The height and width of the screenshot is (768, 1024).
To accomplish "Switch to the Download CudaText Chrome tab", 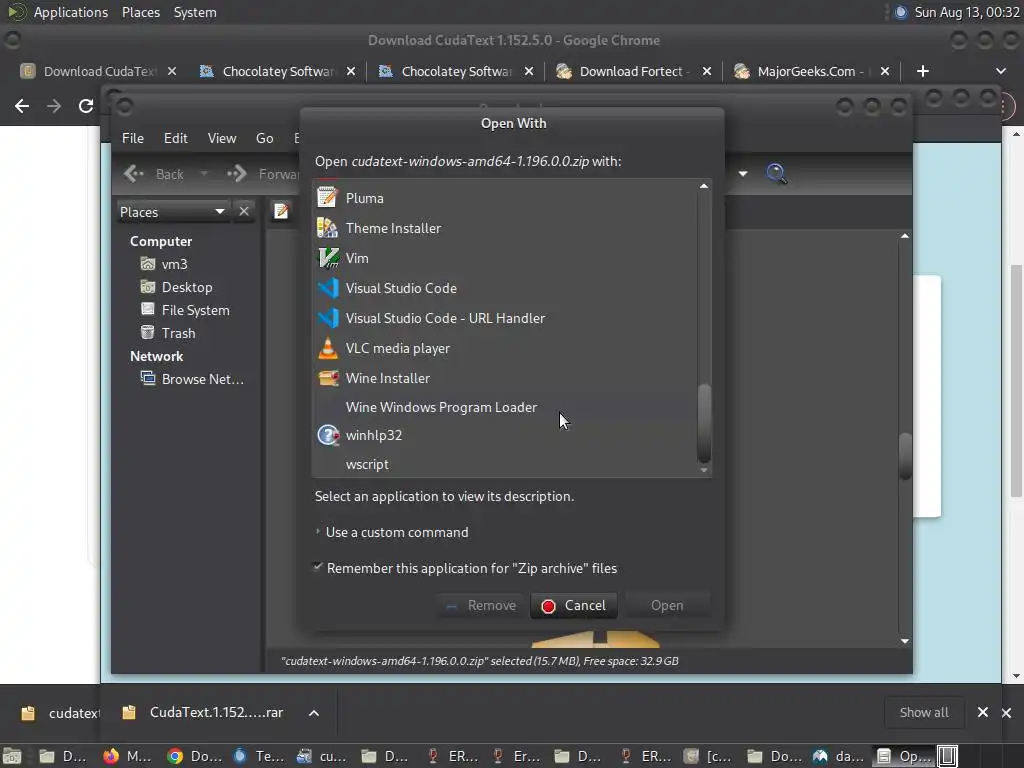I will pos(99,71).
